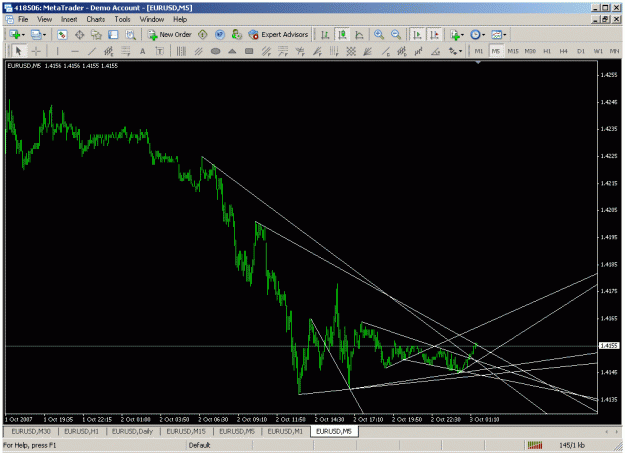Viewport: 625px width, 453px height.
Task: Select the text label 'T' tool
Action: pos(159,51)
